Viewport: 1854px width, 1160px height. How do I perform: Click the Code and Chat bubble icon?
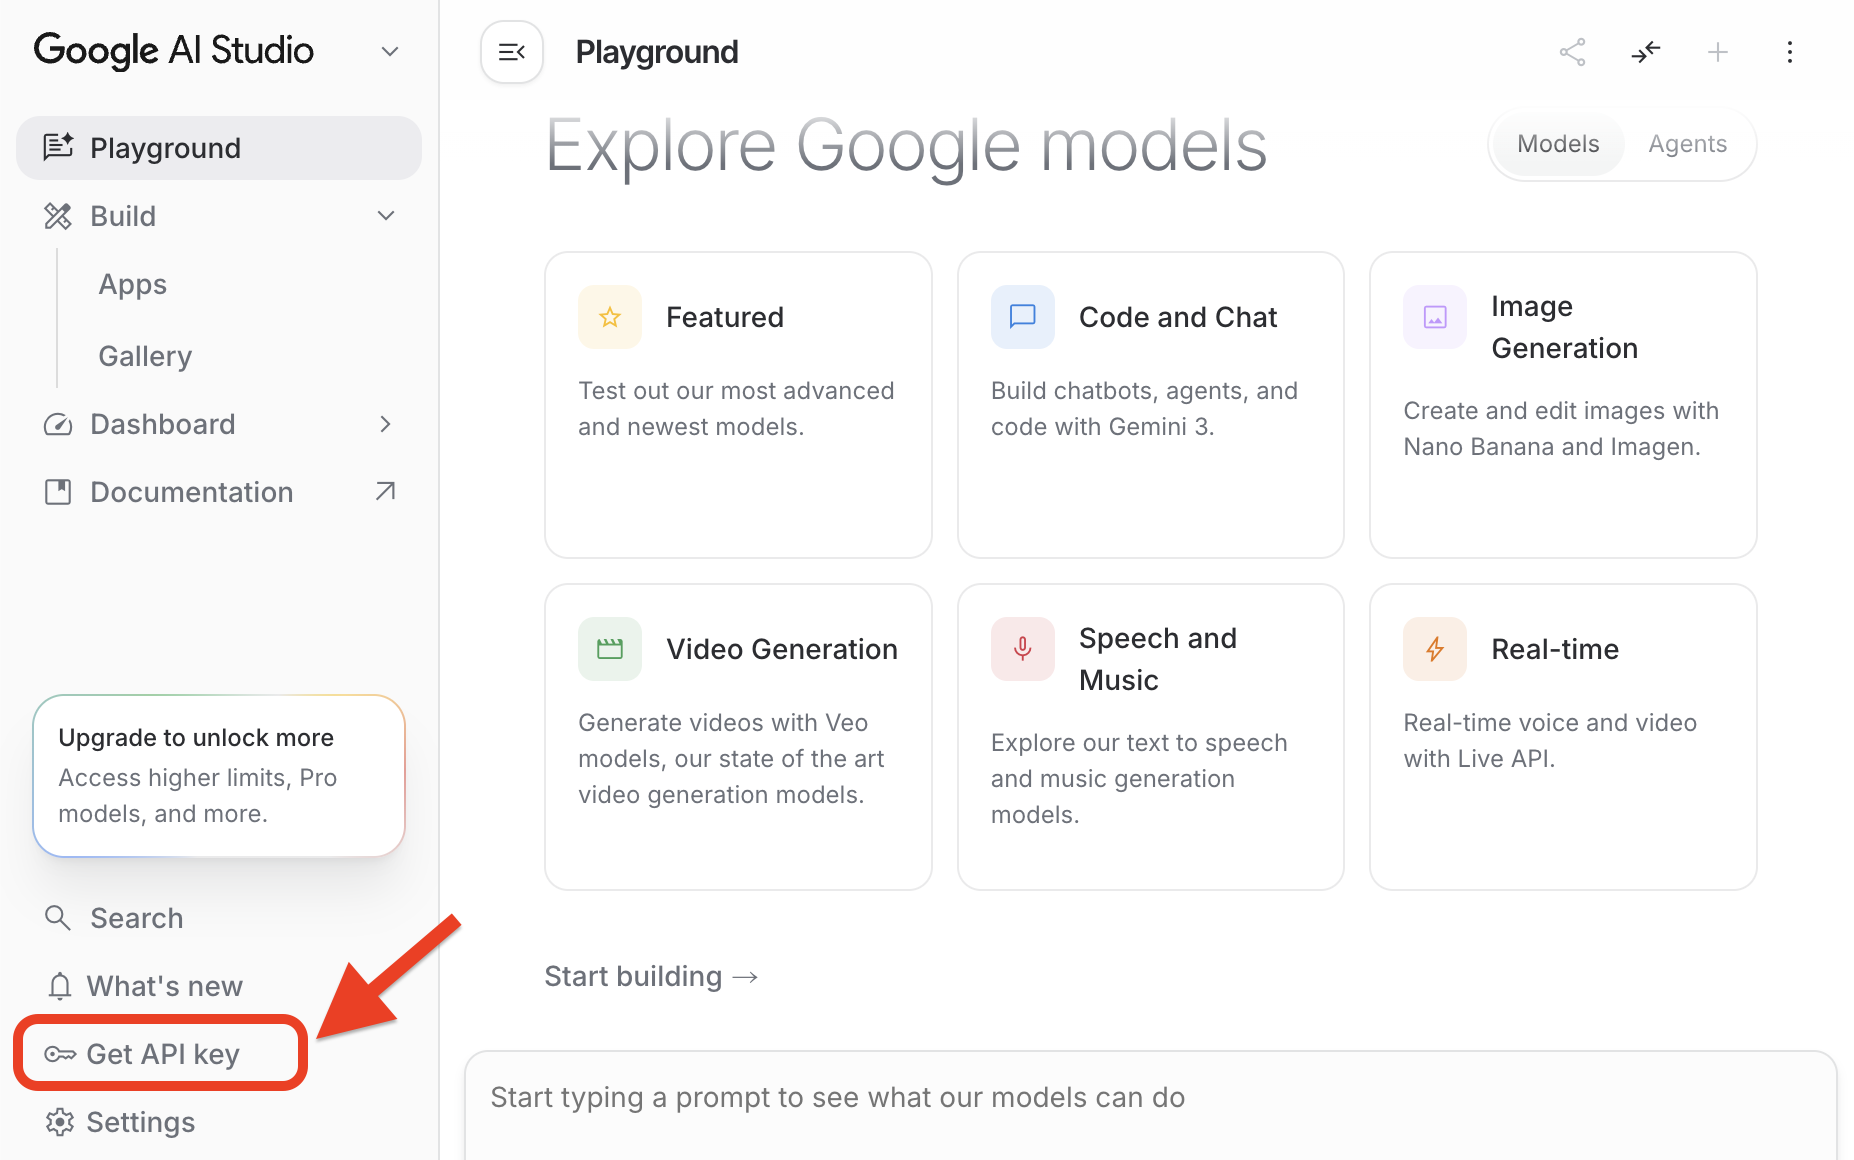[x=1023, y=317]
